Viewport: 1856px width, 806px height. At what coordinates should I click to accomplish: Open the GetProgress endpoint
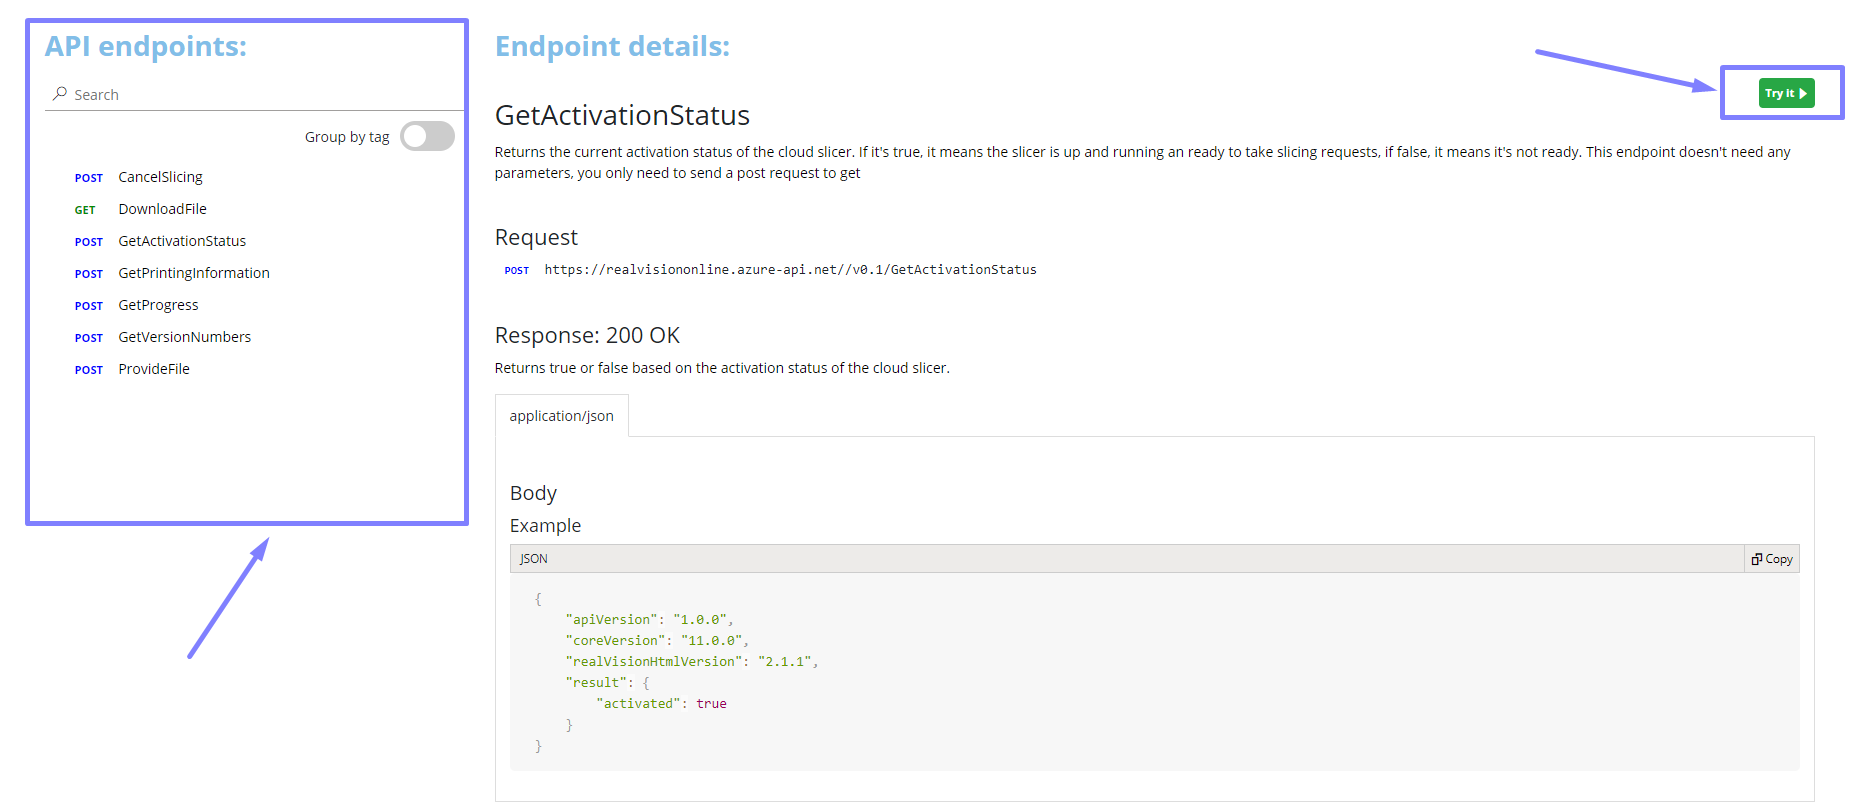[x=158, y=305]
